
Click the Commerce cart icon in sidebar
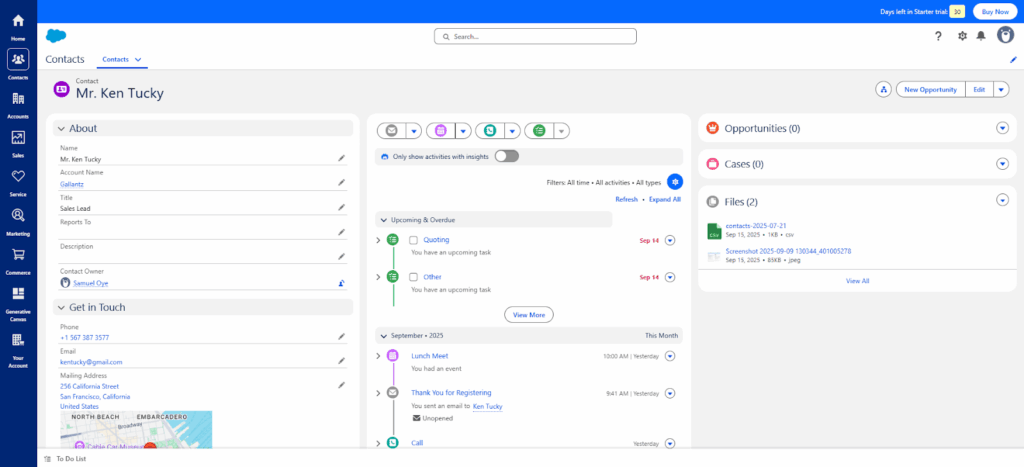(18, 254)
